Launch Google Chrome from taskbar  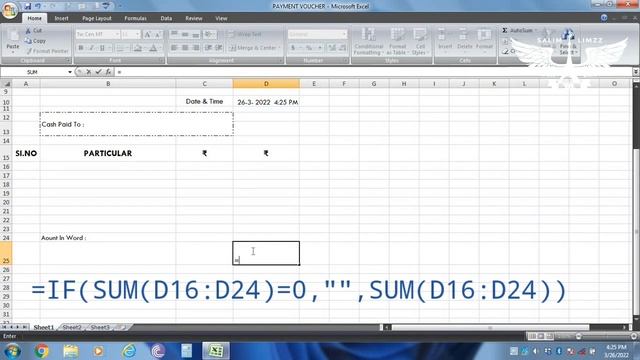tap(41, 351)
